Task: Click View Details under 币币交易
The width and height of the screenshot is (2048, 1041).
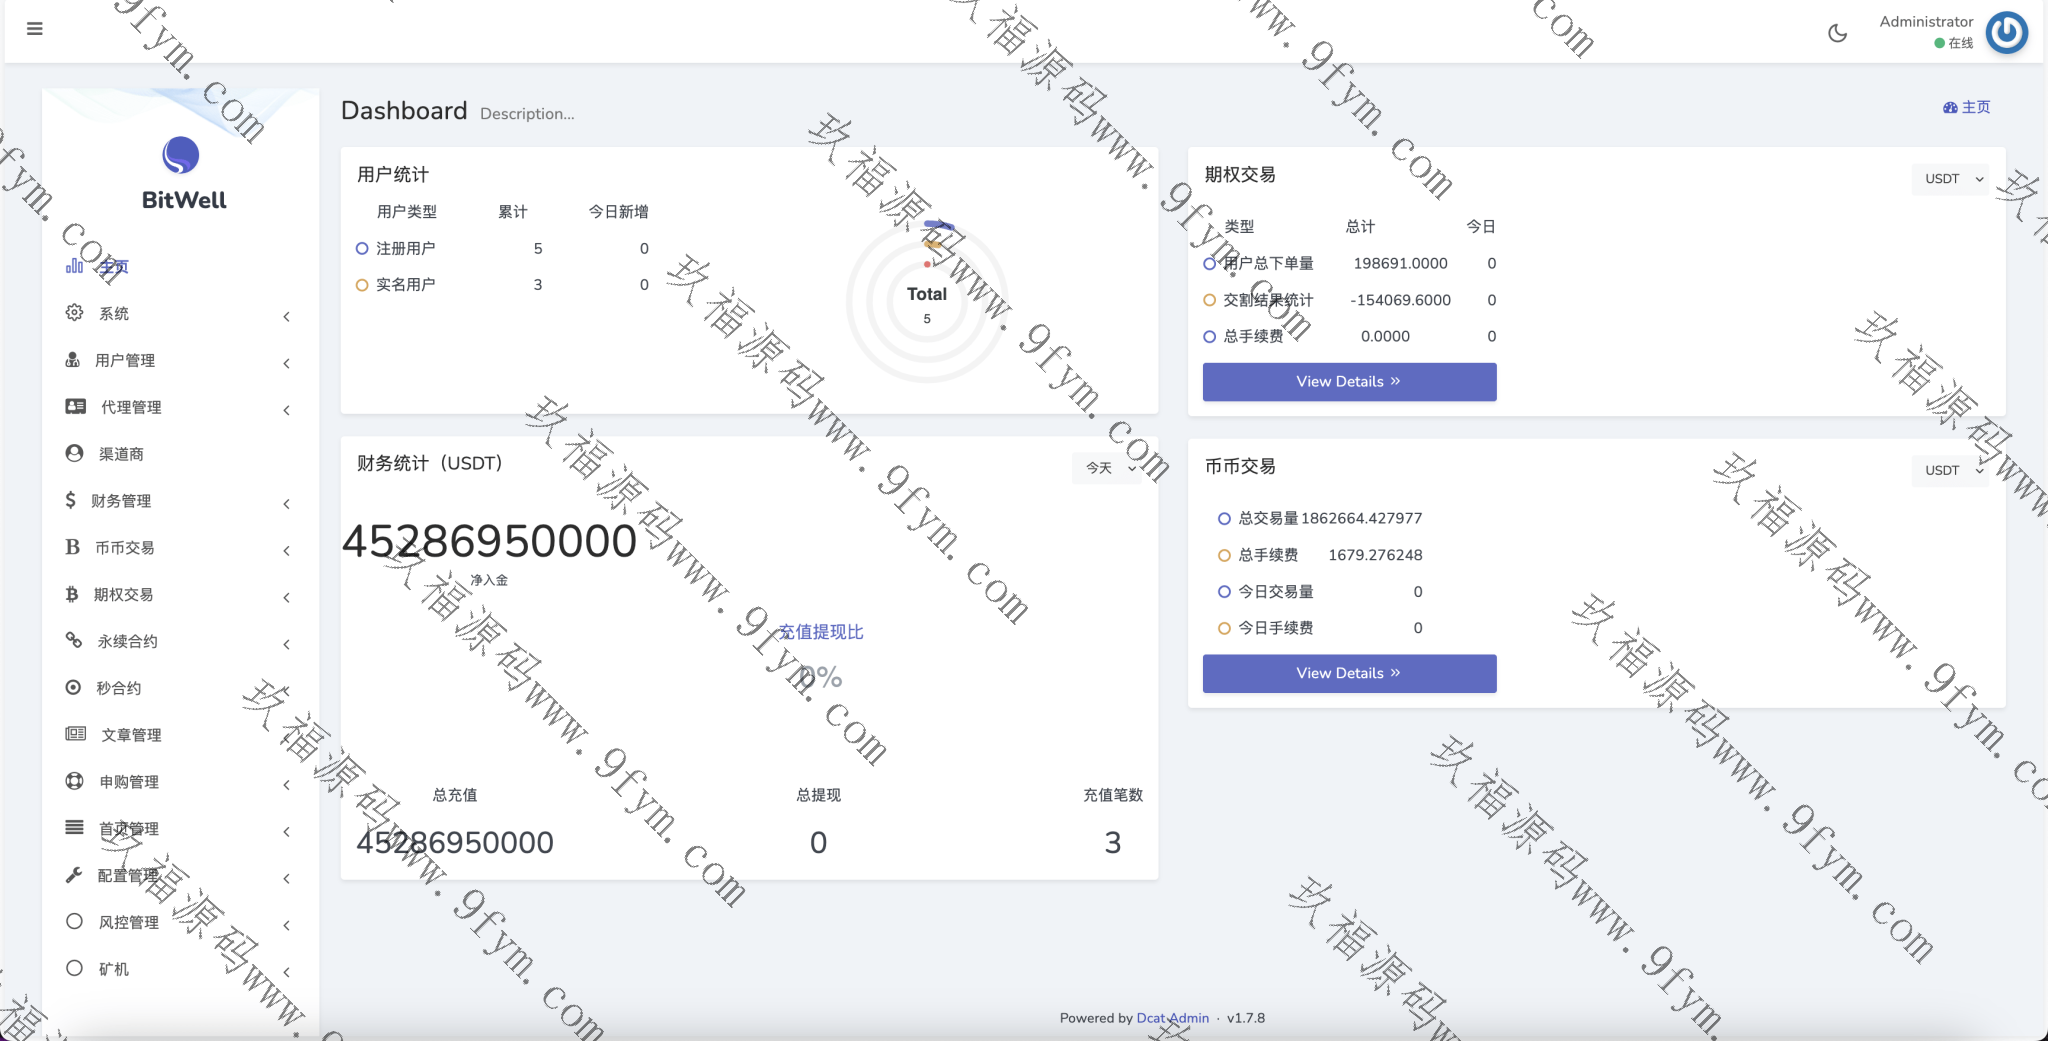Action: (1348, 674)
